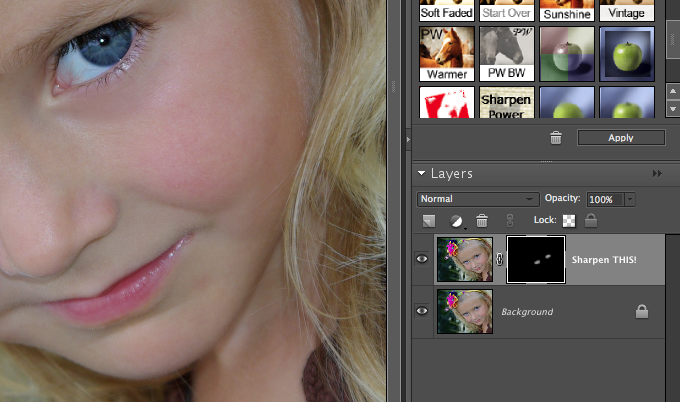Select the PW BW horse effect
Image resolution: width=680 pixels, height=402 pixels.
click(x=507, y=54)
